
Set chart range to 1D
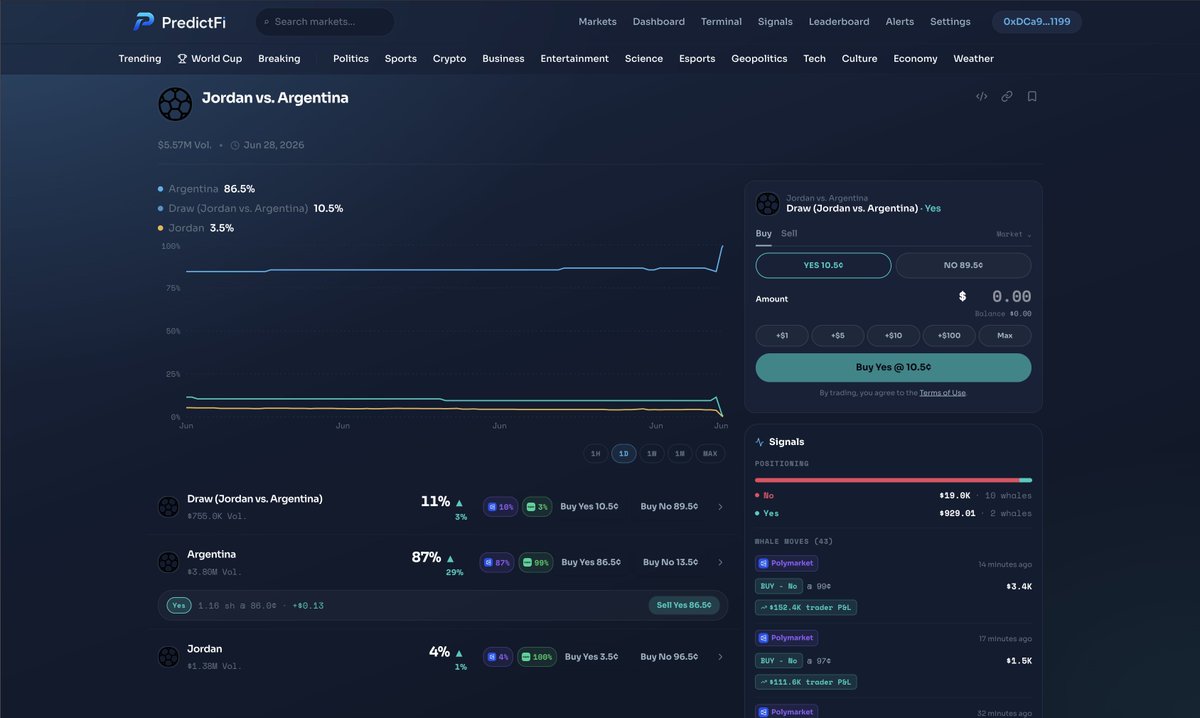point(624,454)
